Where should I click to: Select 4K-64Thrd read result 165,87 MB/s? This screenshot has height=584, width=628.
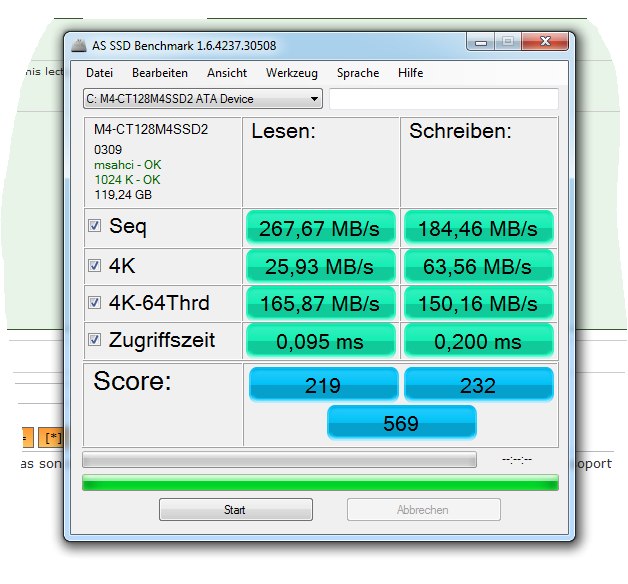(x=321, y=303)
